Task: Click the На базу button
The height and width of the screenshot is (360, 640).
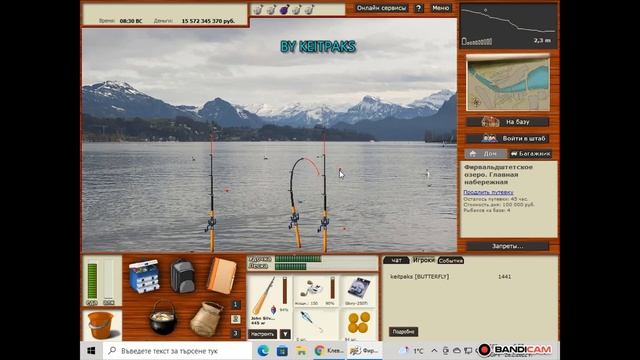Action: click(x=508, y=122)
